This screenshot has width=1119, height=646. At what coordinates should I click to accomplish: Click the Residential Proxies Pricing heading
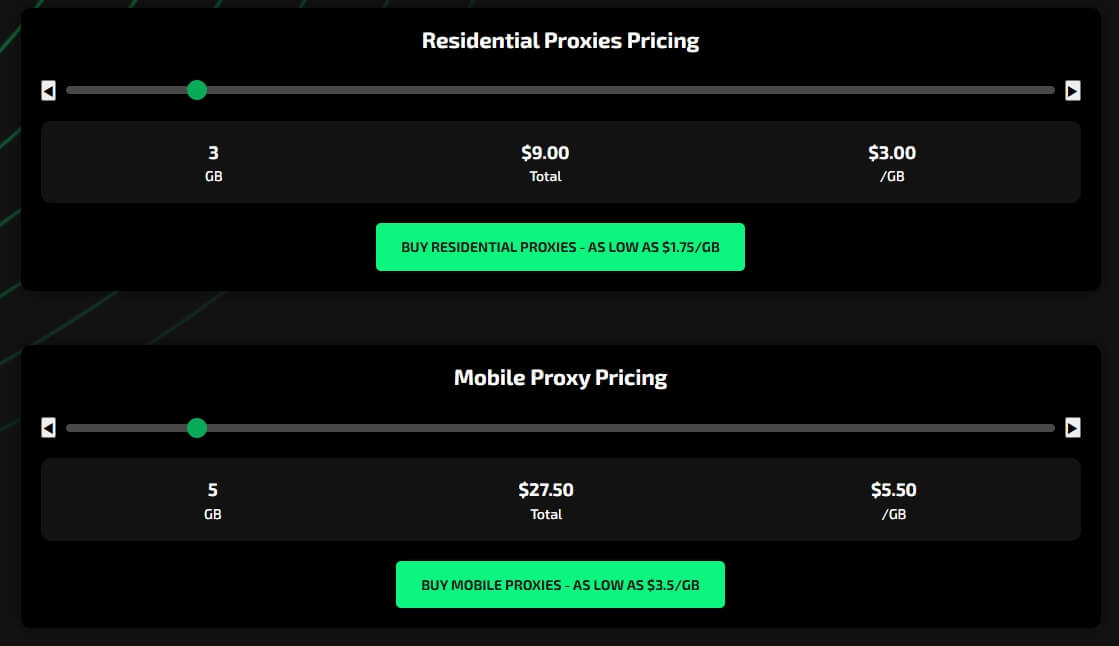(x=560, y=41)
